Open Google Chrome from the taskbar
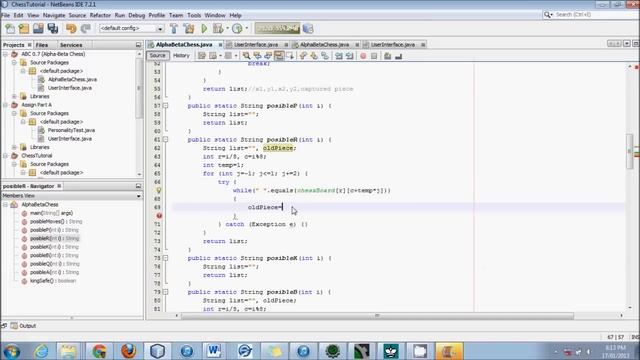This screenshot has height=360, width=640. coord(99,351)
